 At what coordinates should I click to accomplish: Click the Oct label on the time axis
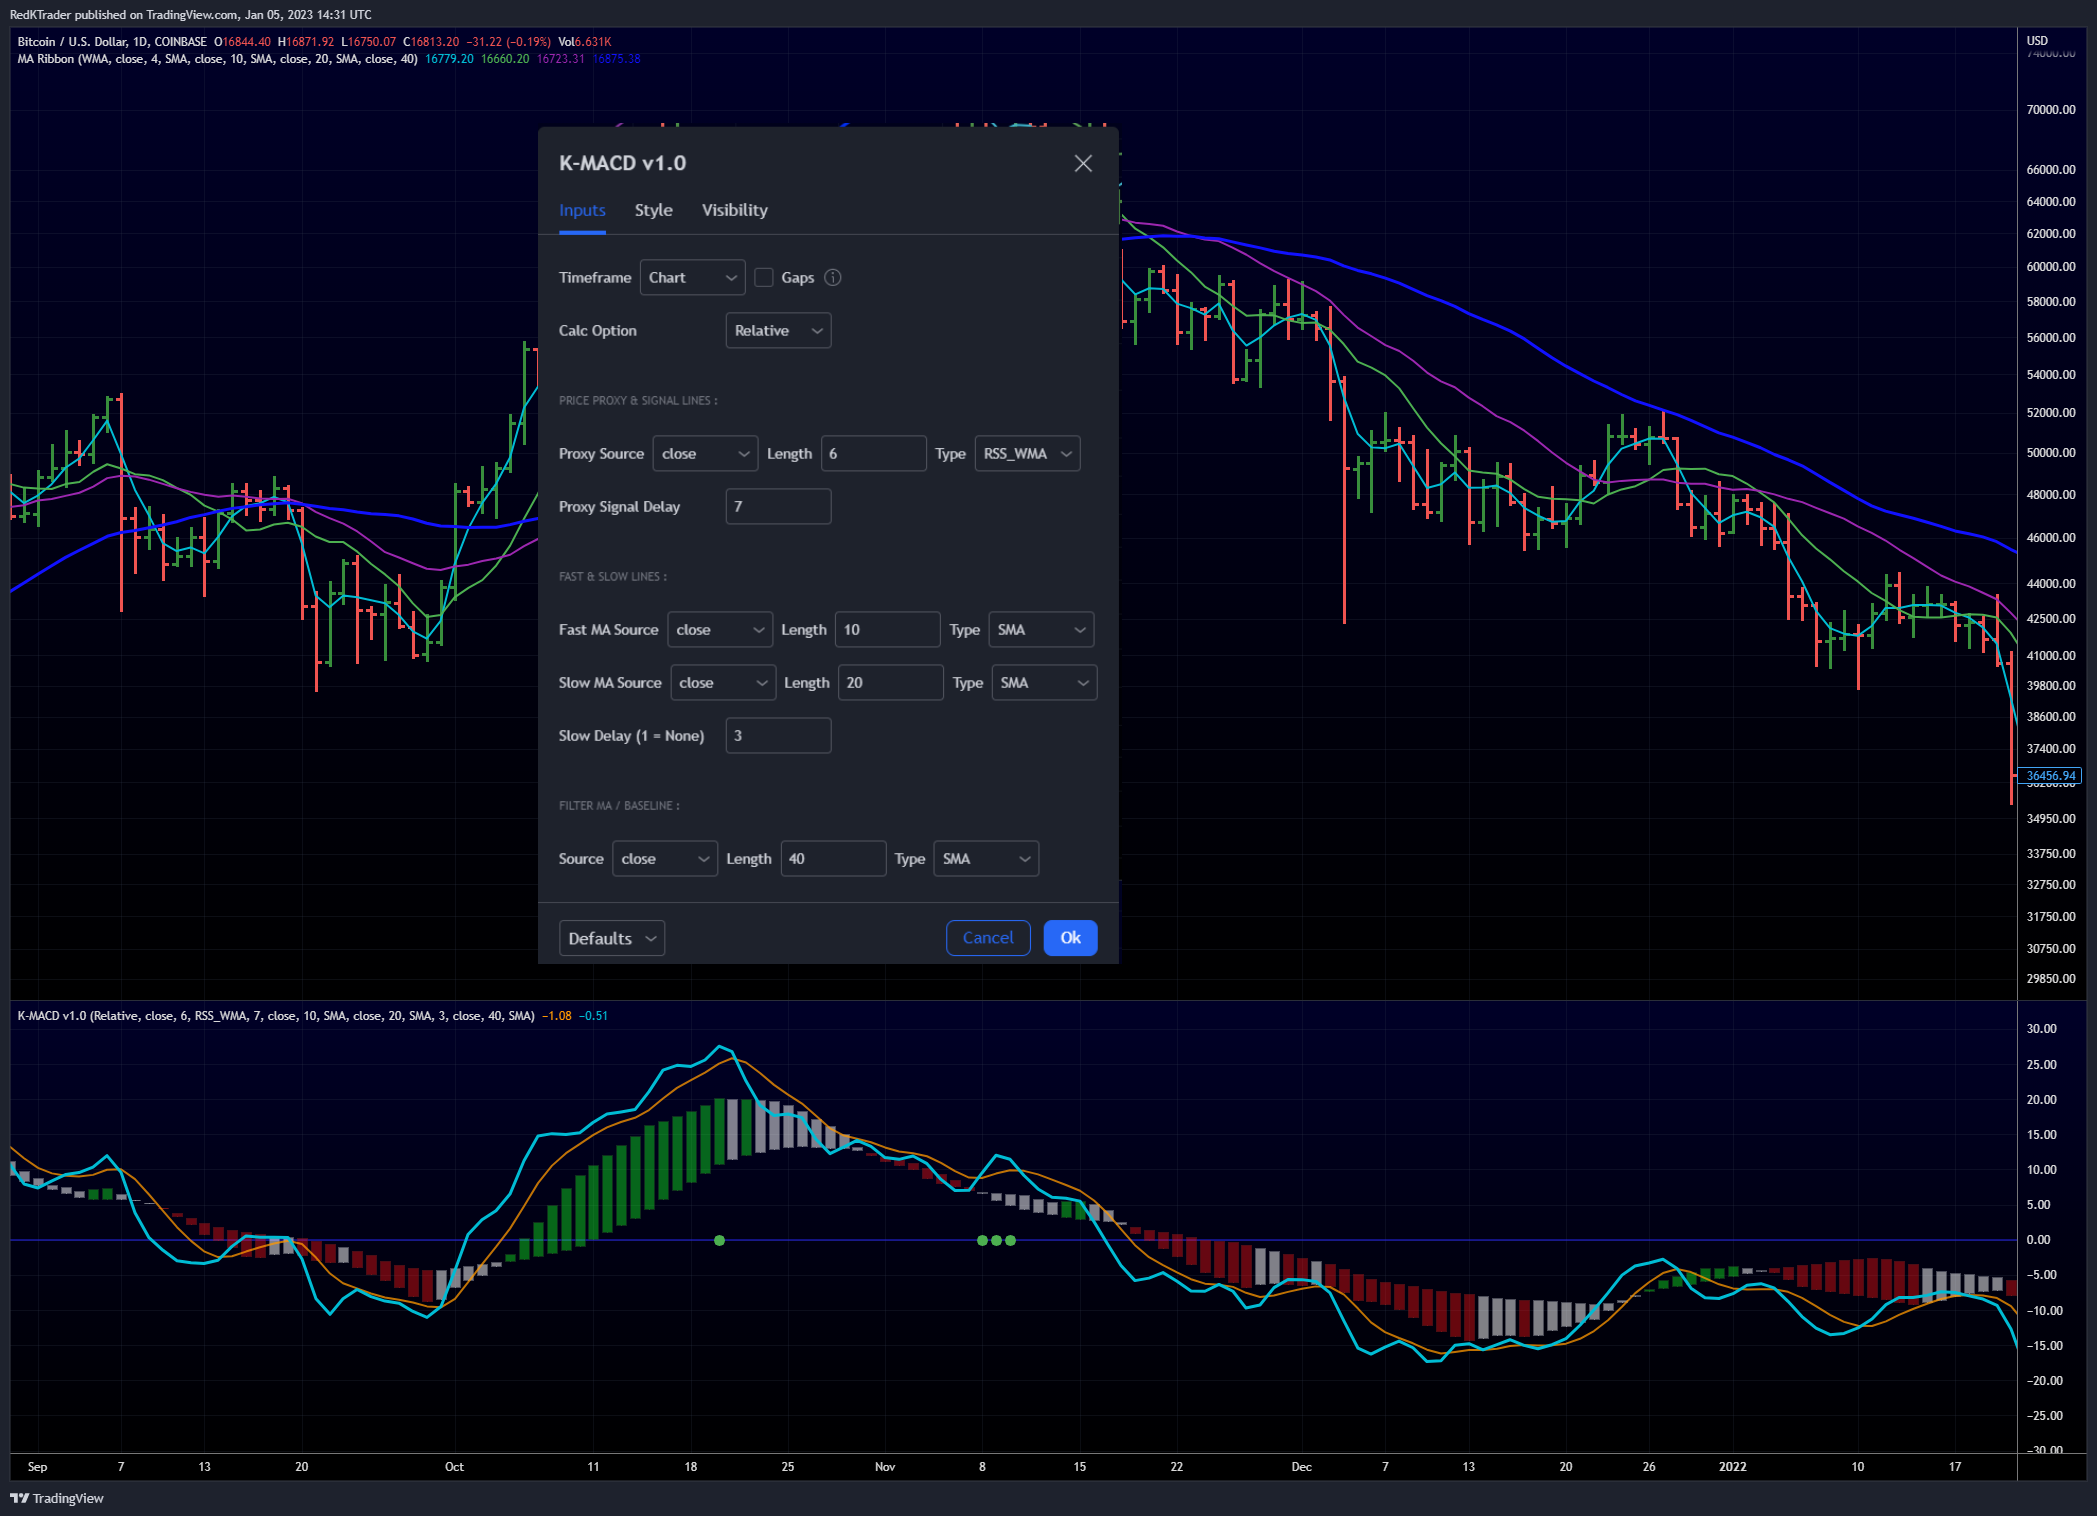click(454, 1466)
